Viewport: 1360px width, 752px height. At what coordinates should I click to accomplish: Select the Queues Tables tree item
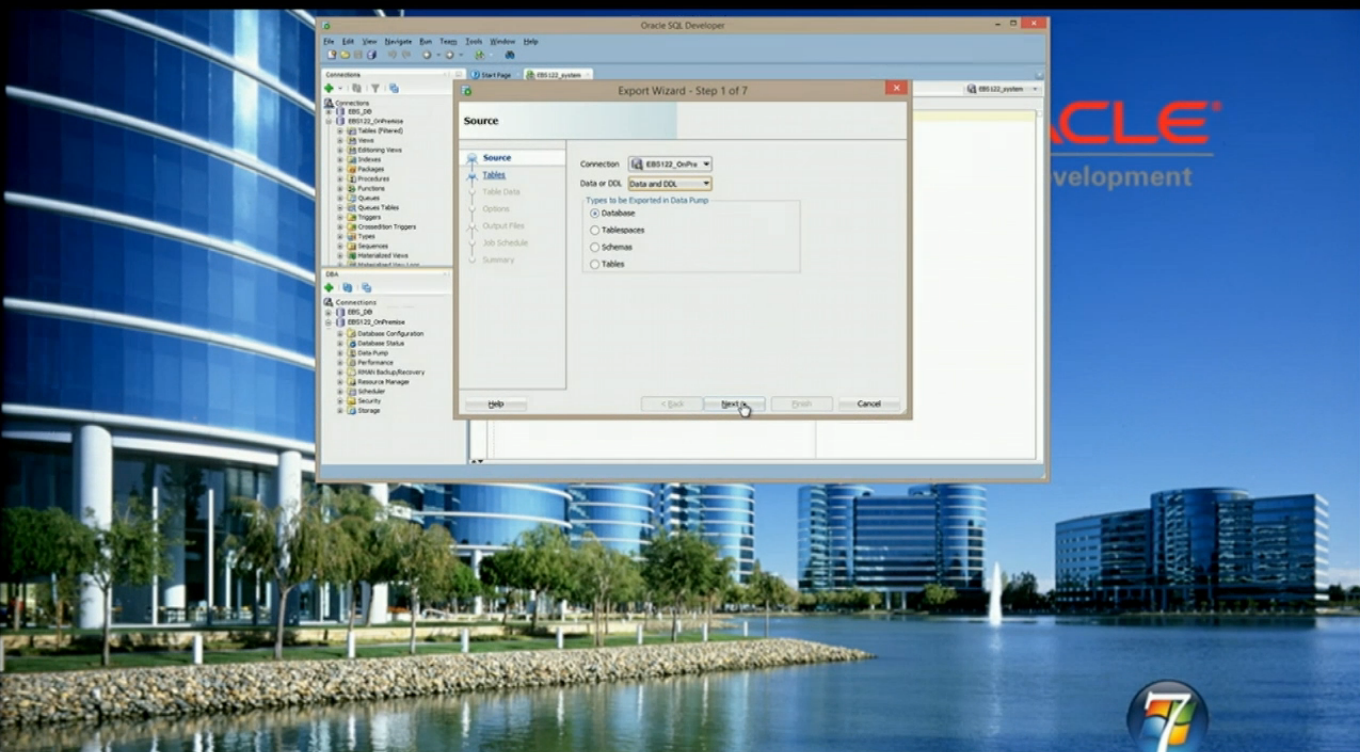click(x=378, y=207)
